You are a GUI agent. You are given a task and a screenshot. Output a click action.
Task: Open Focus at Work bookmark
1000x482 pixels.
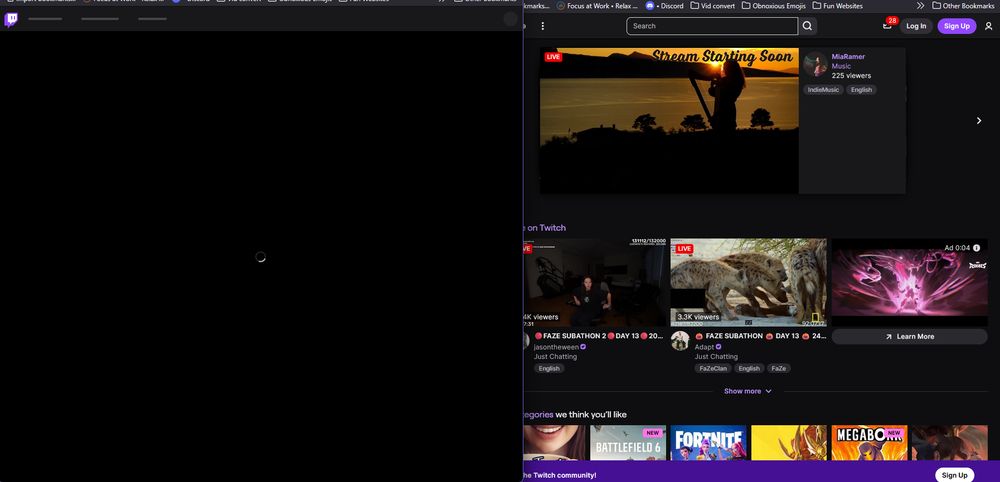pyautogui.click(x=597, y=6)
